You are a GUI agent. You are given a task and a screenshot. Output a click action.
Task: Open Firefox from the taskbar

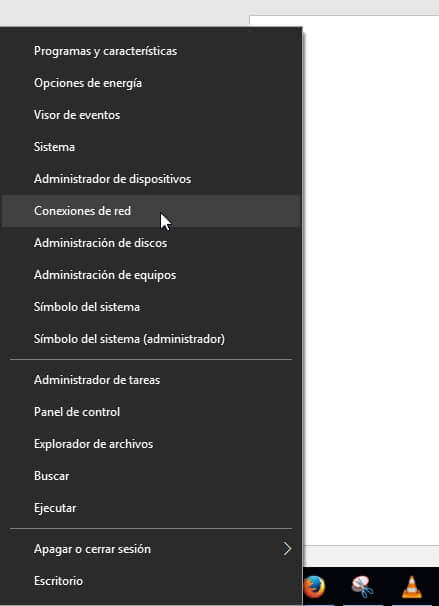314,587
